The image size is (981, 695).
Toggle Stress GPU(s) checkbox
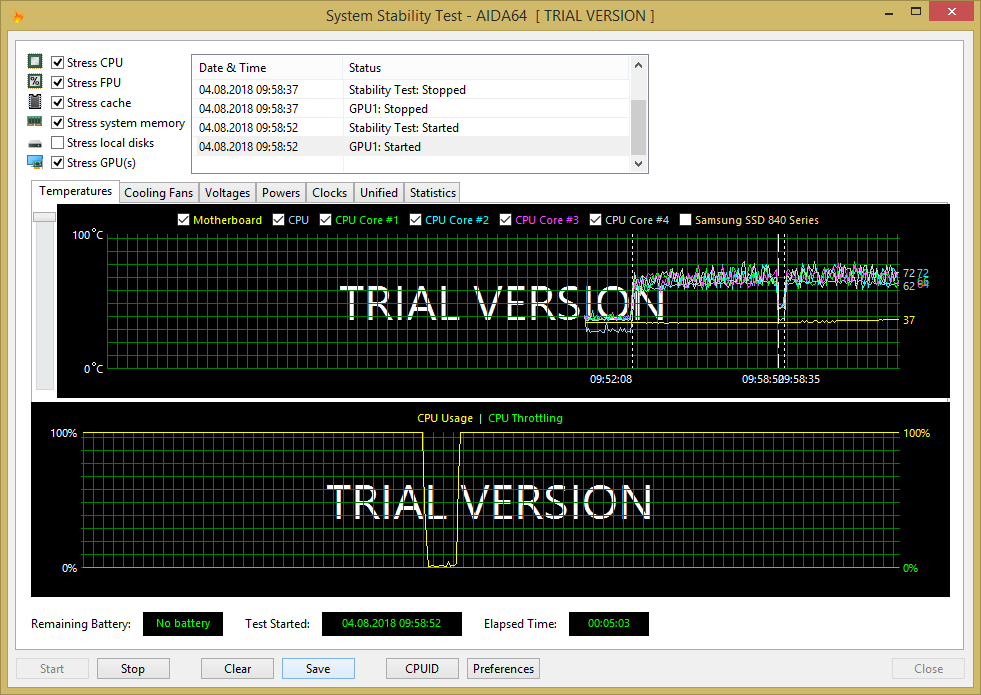pos(58,163)
